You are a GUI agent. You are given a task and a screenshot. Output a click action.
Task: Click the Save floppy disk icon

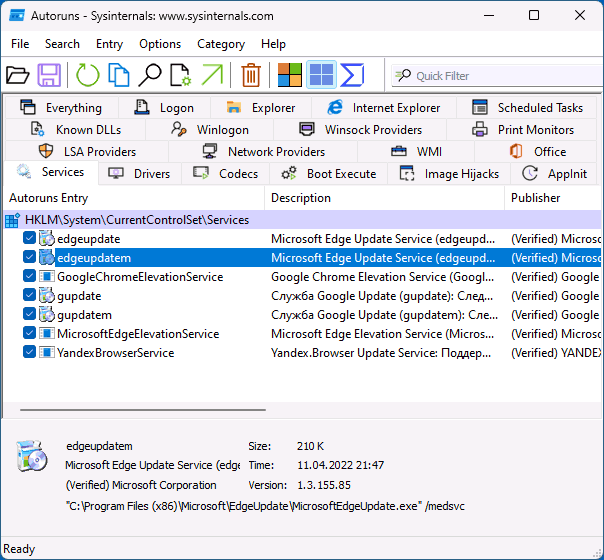point(49,75)
